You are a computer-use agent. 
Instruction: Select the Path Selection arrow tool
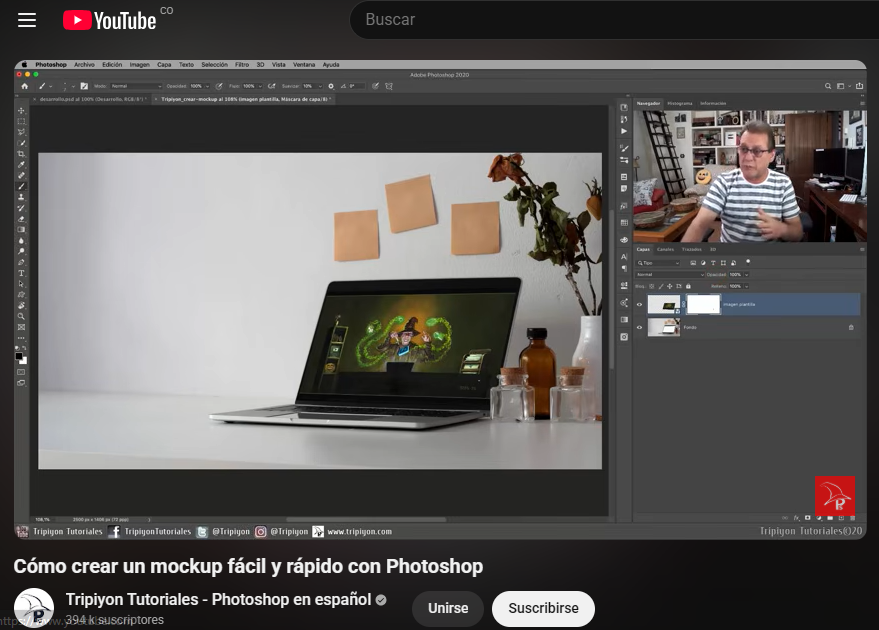click(x=21, y=284)
